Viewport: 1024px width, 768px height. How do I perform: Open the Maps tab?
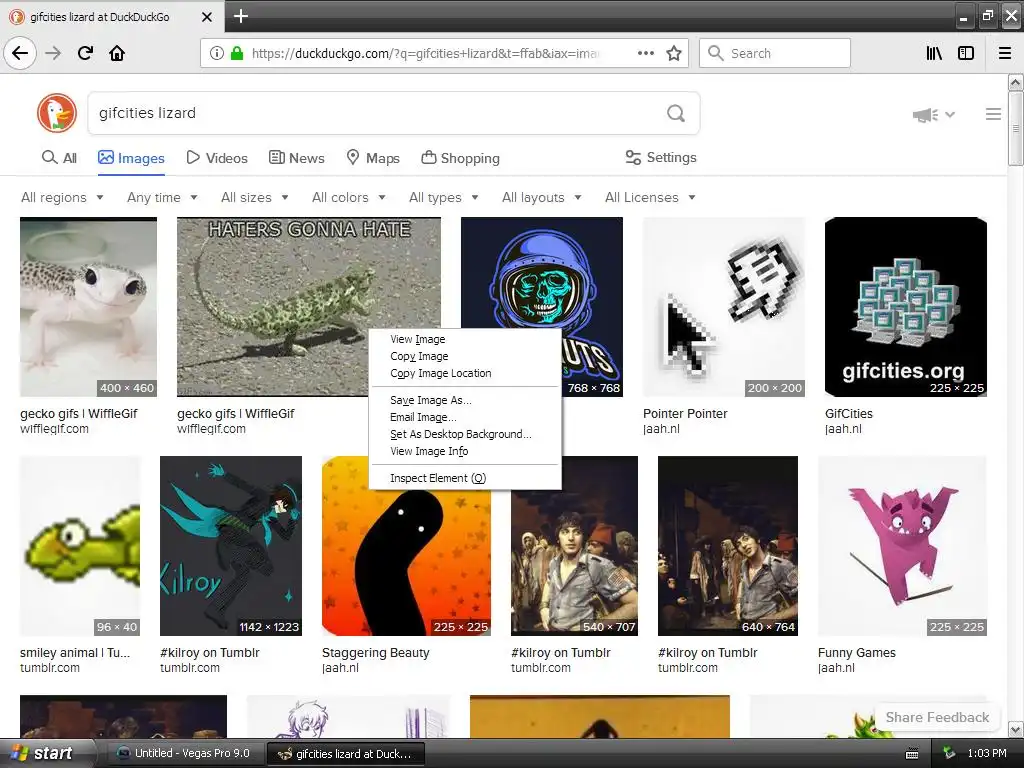373,158
